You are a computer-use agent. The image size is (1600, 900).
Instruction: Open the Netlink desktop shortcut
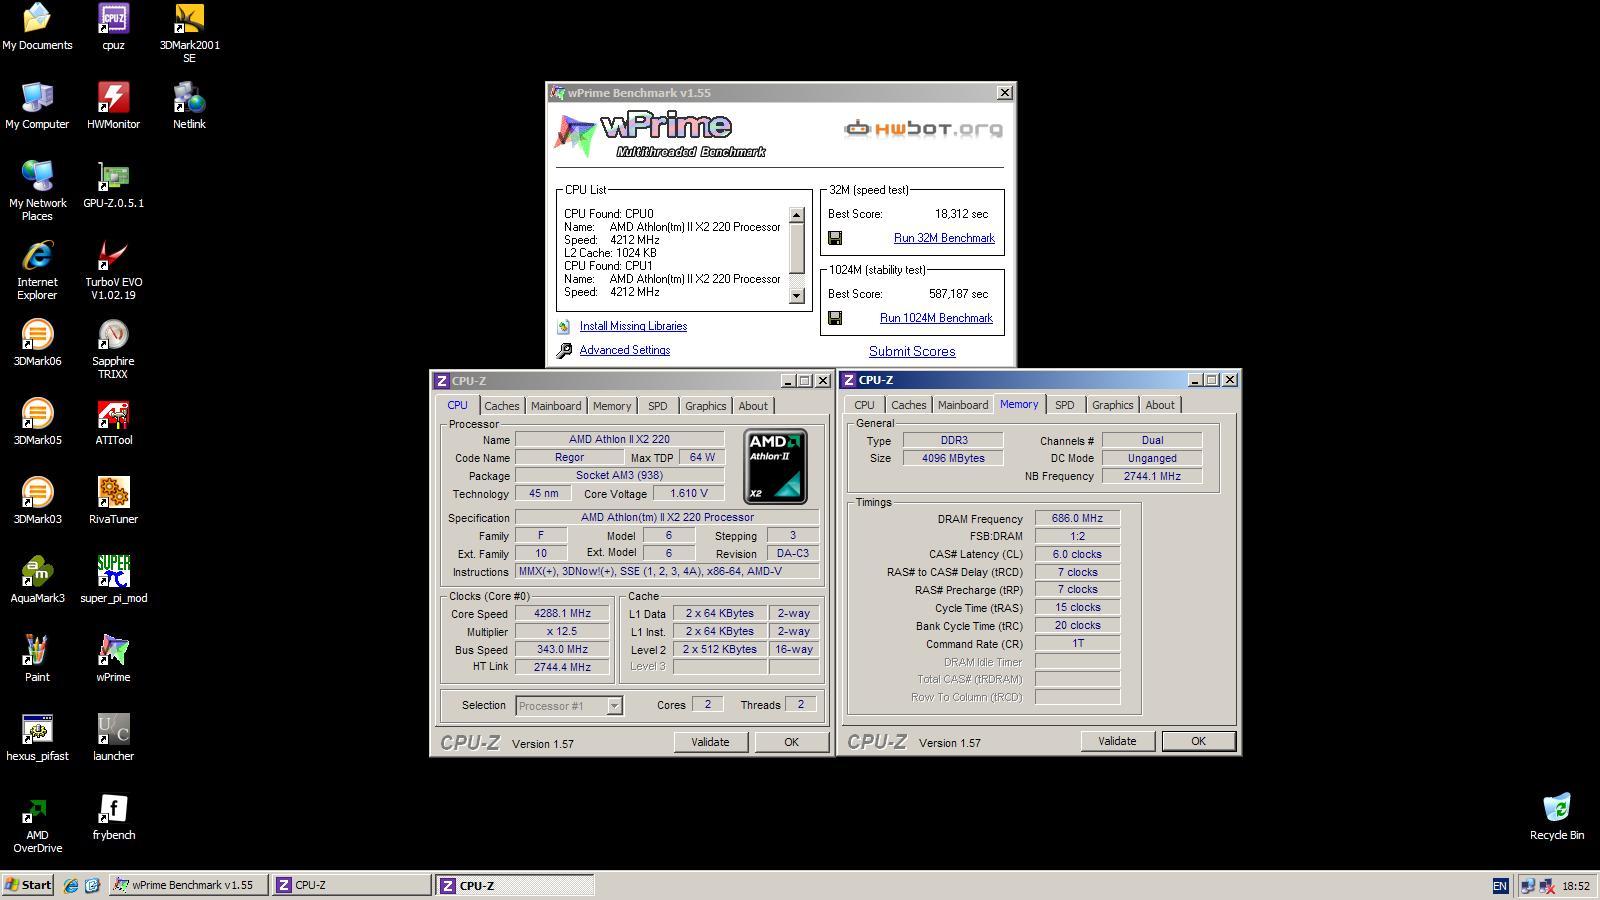click(x=189, y=106)
